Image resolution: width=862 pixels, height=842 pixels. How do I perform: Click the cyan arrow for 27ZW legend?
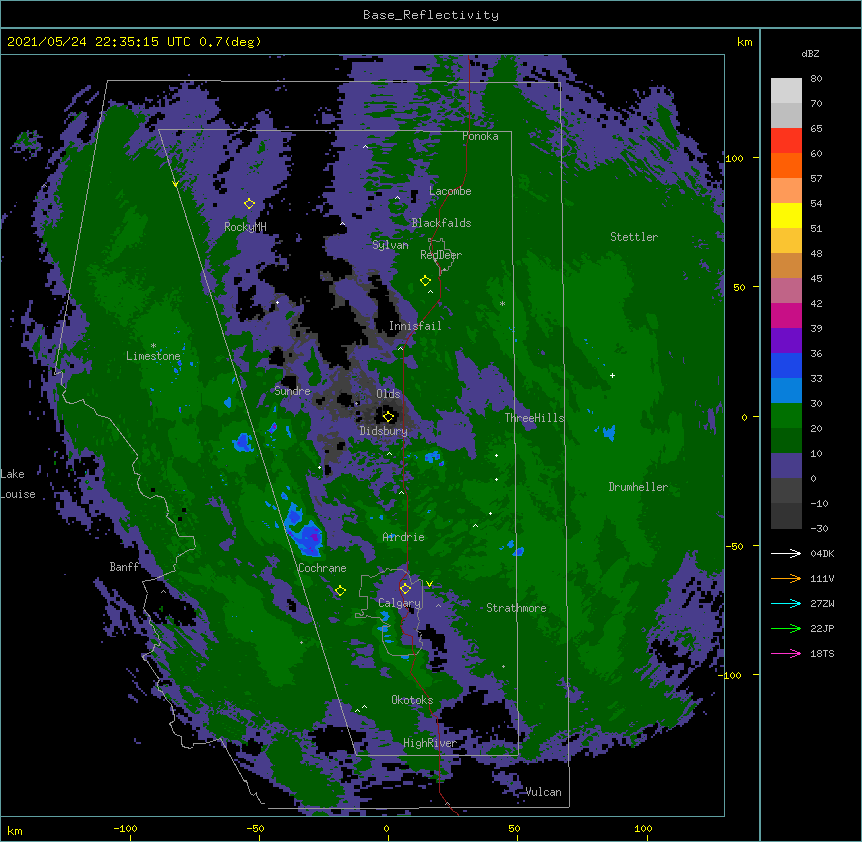click(x=786, y=603)
